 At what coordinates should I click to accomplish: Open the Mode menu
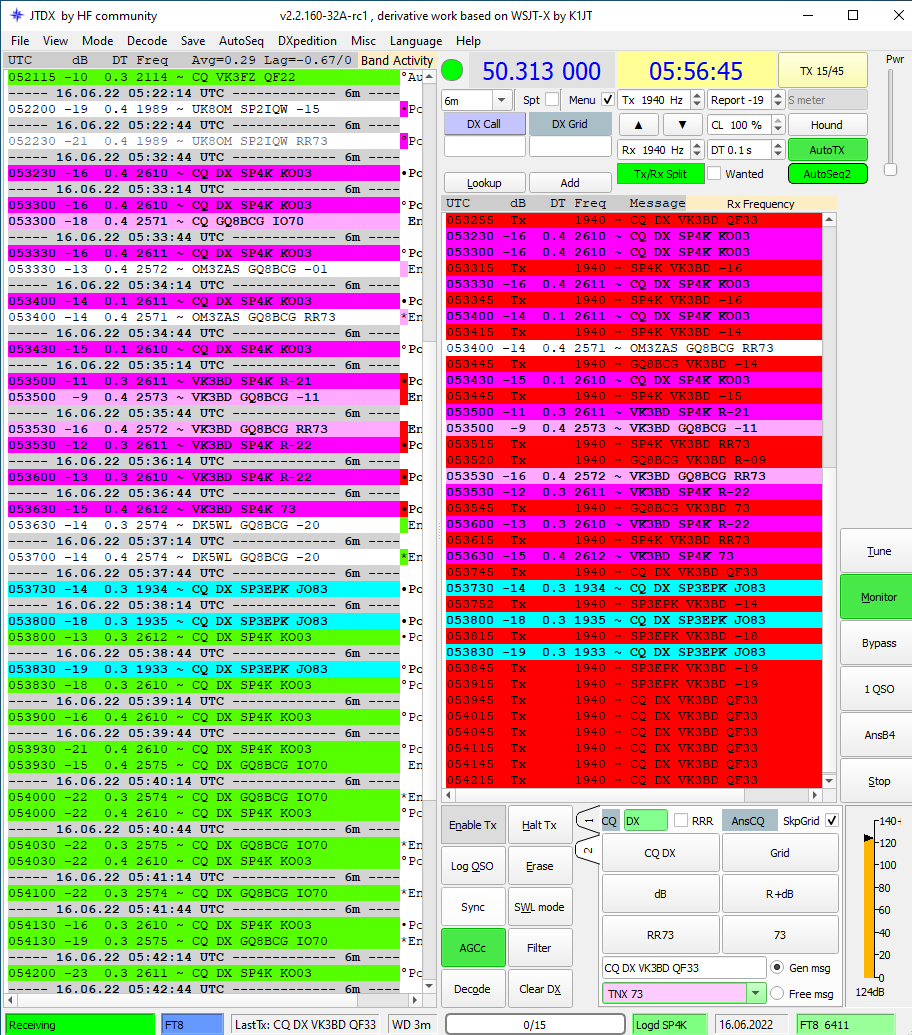tap(98, 41)
